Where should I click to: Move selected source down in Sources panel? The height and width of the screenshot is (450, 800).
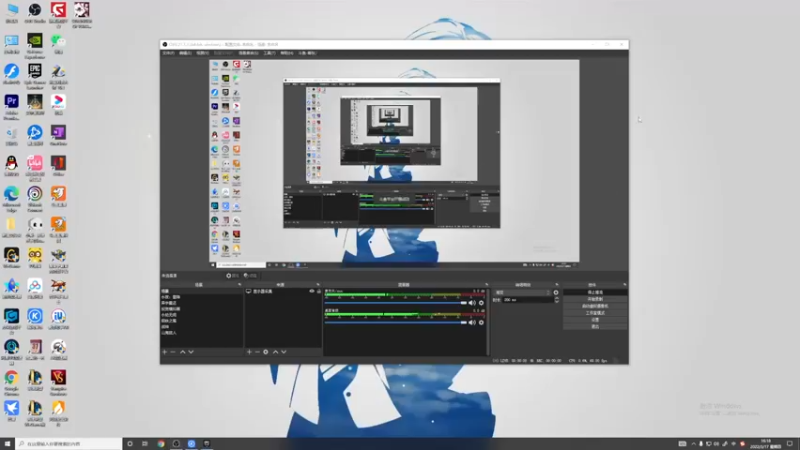click(284, 352)
